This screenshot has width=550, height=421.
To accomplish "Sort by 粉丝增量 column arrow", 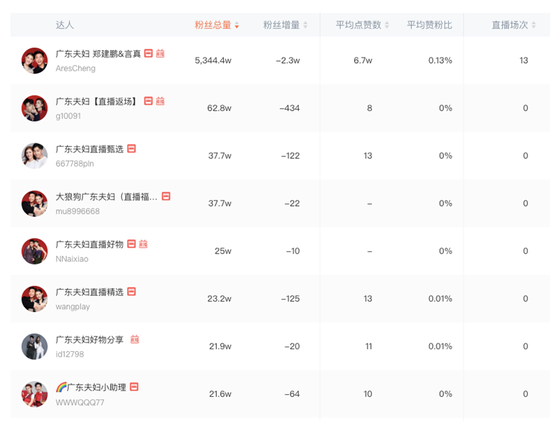I will coord(305,25).
